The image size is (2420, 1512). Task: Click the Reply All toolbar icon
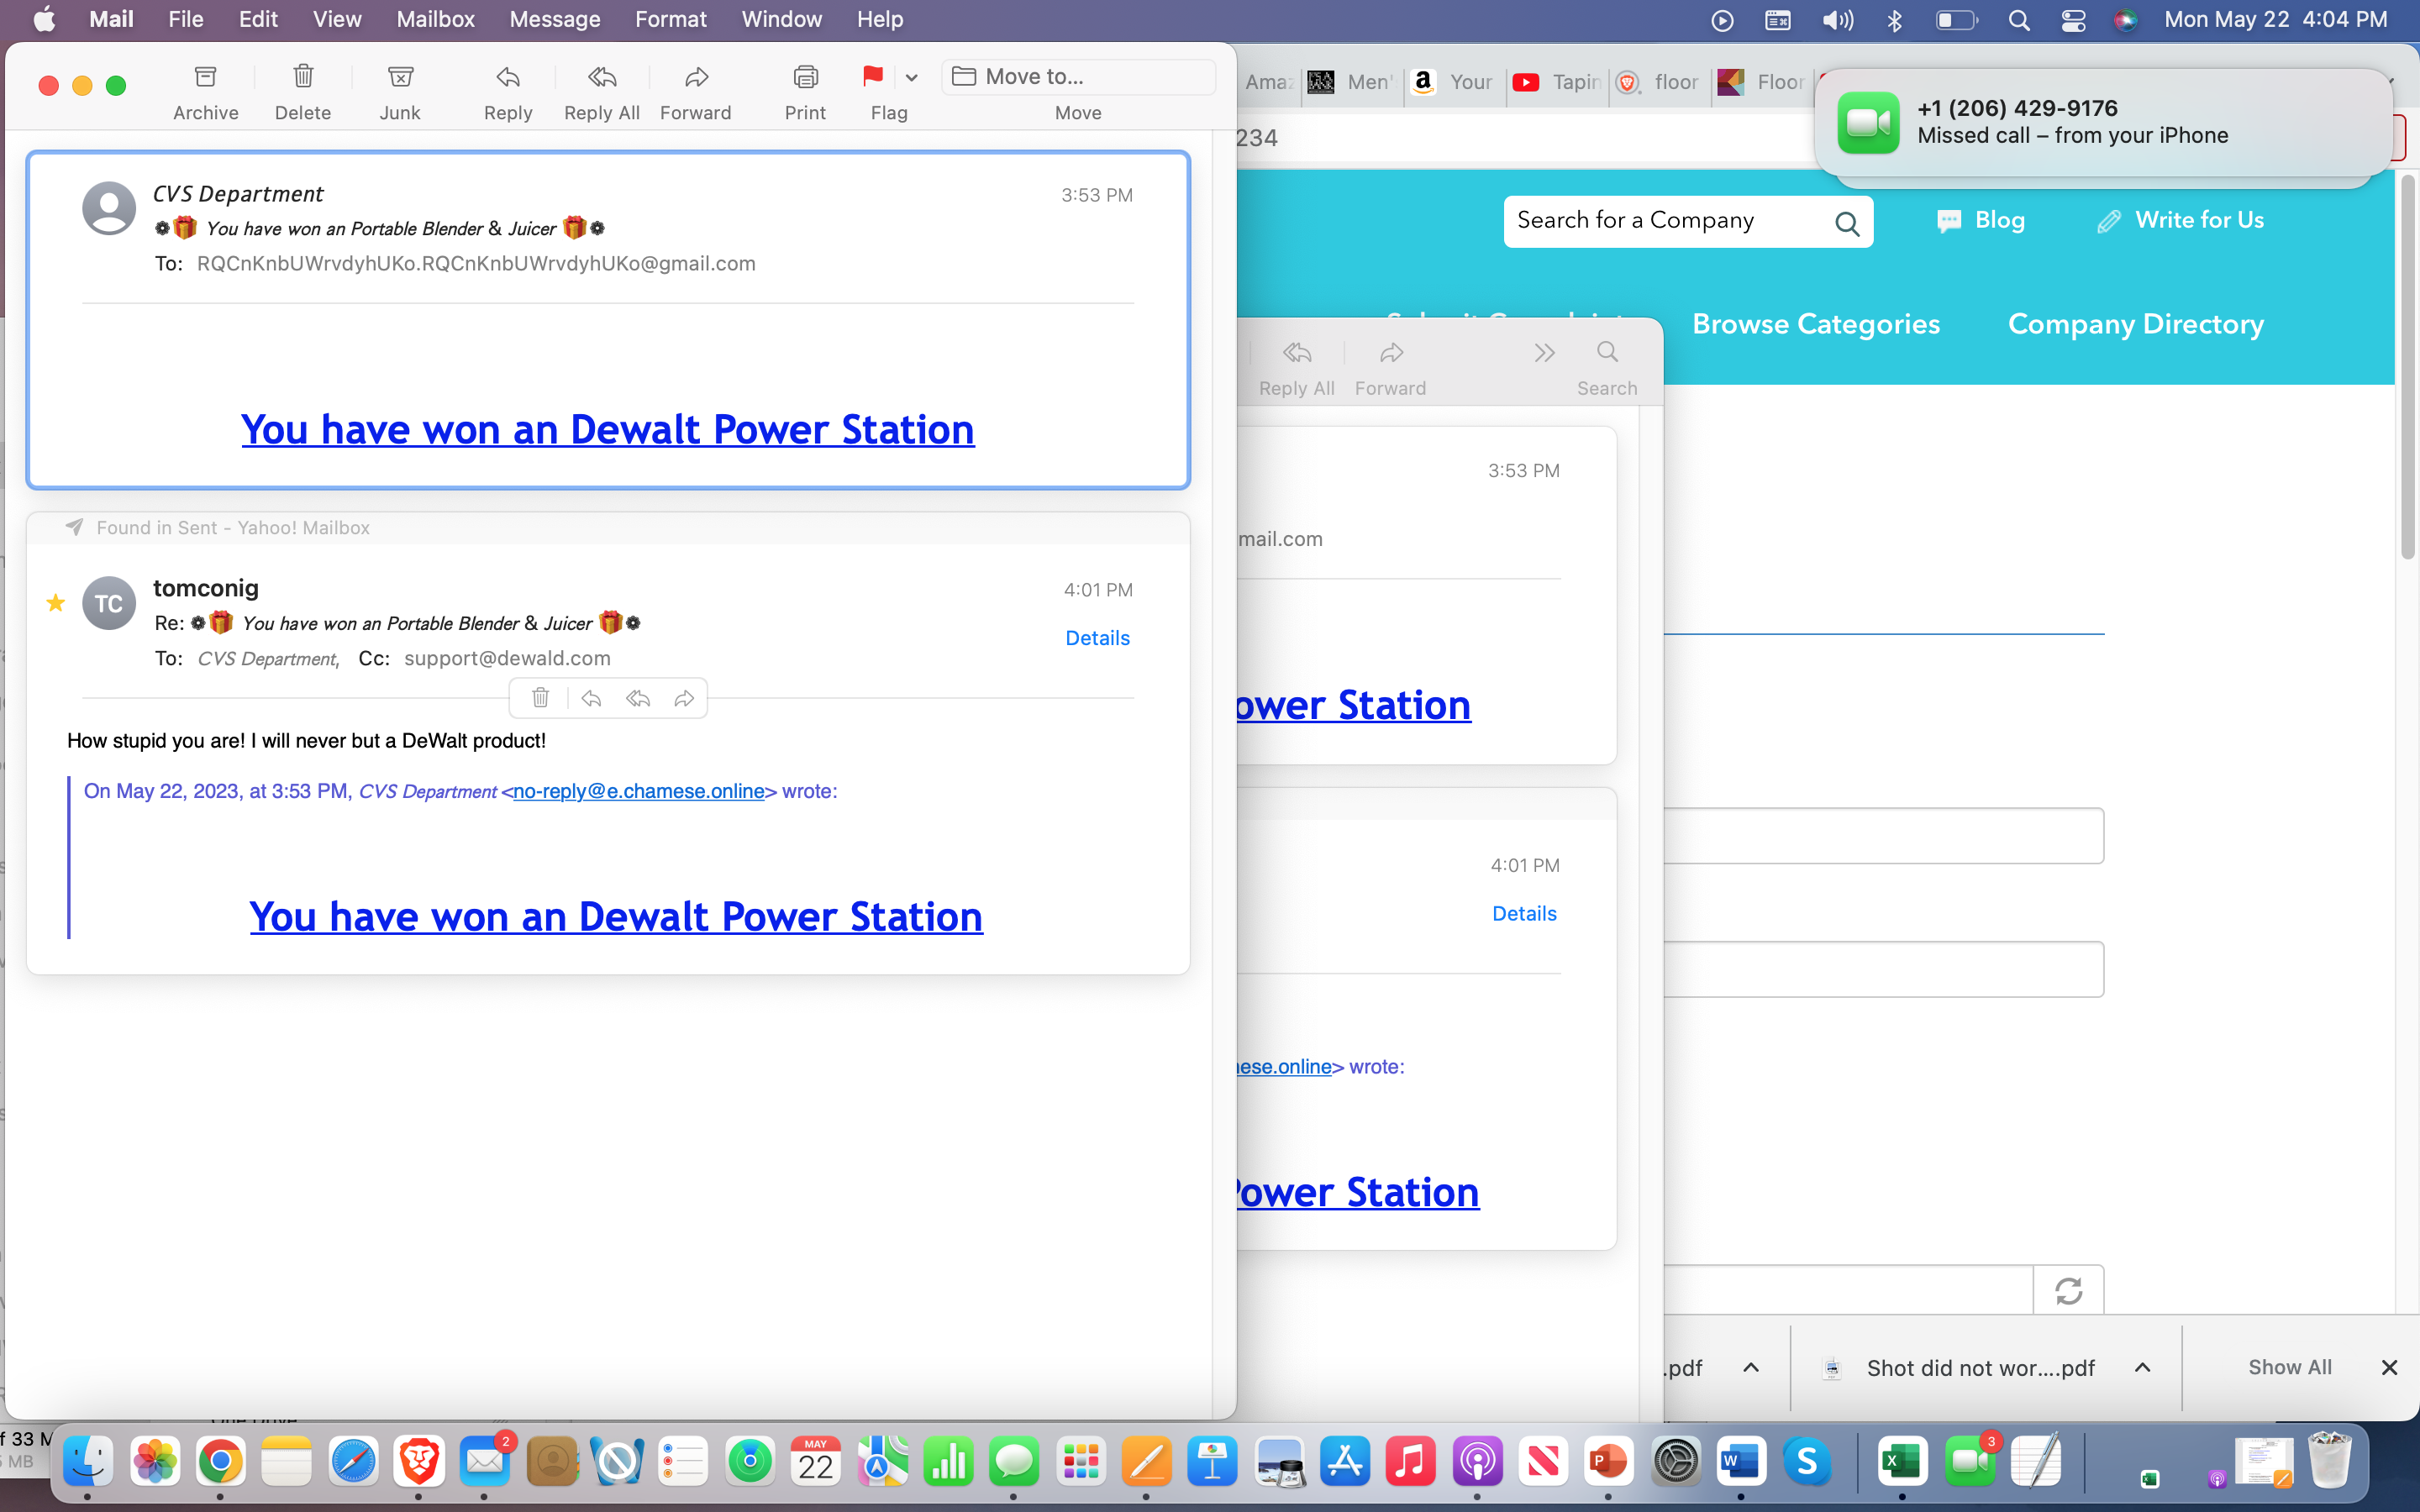pyautogui.click(x=601, y=77)
